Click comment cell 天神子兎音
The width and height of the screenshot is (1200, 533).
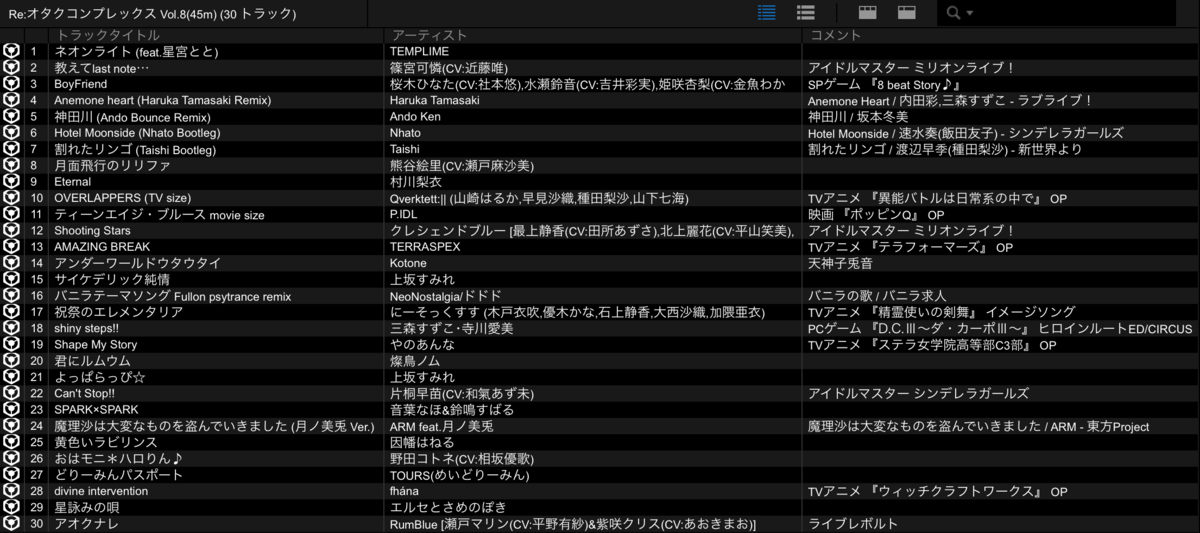click(840, 263)
